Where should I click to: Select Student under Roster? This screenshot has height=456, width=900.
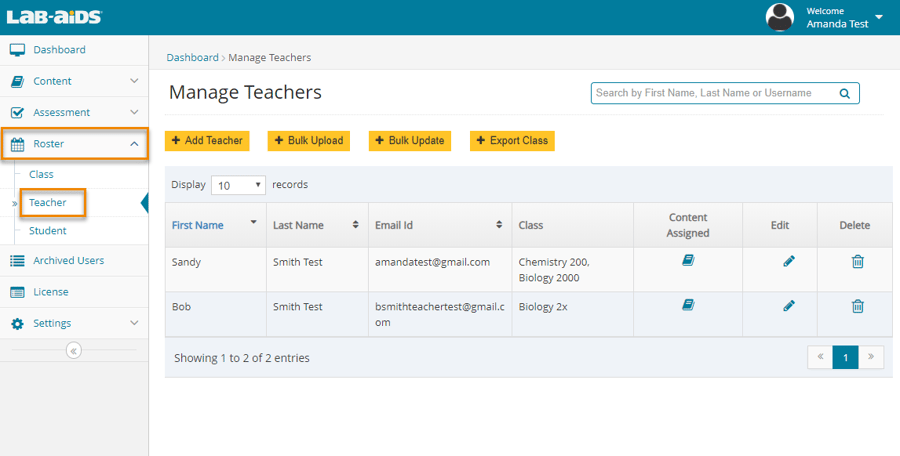48,231
